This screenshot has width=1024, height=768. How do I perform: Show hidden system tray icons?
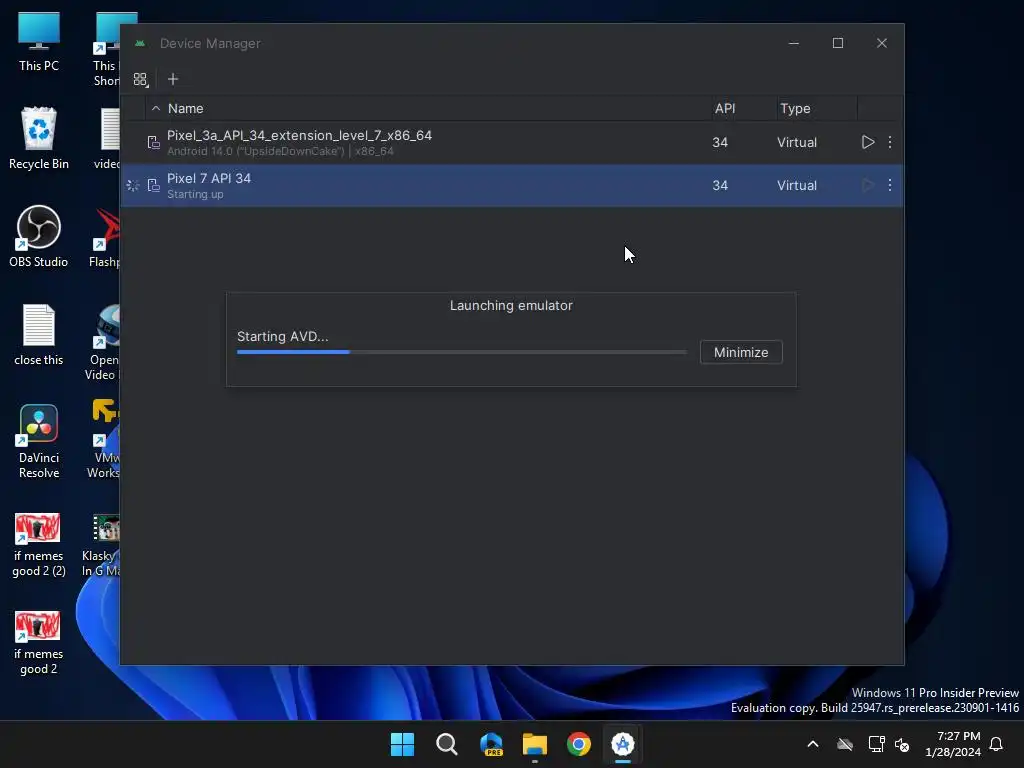click(813, 744)
